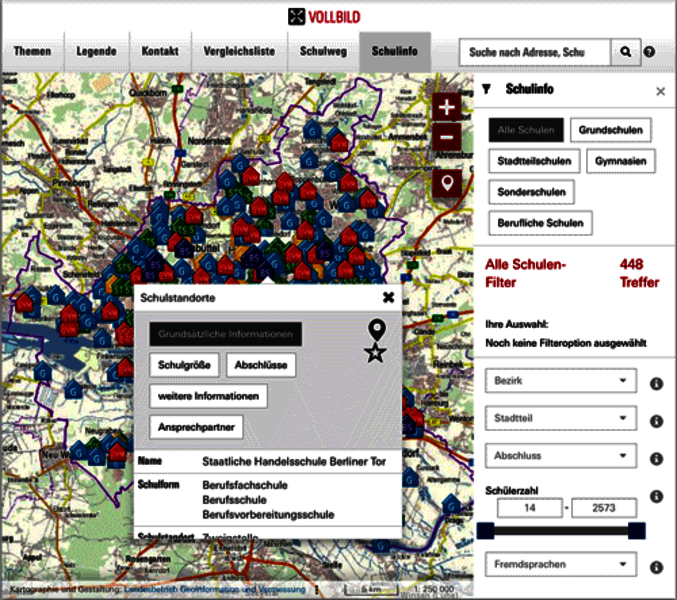Expand the Bezirk dropdown

pyautogui.click(x=560, y=381)
